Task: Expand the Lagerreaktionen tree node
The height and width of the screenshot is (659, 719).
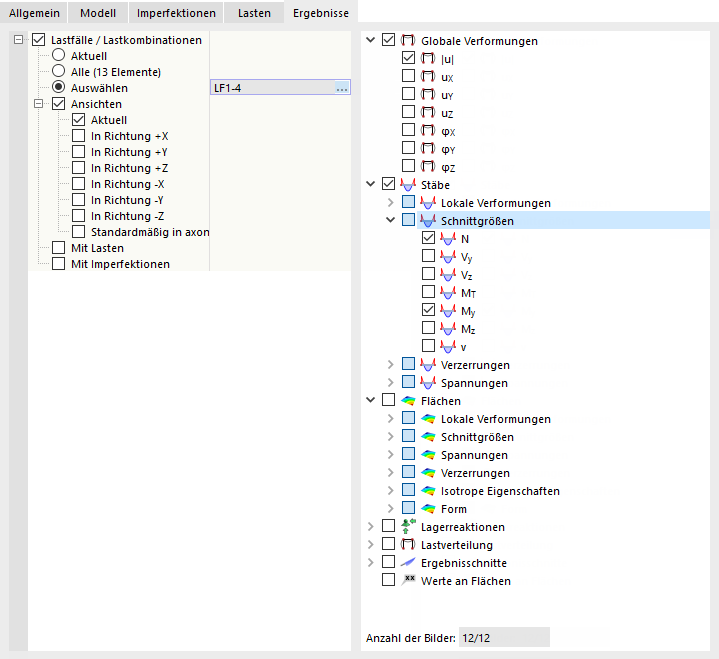Action: coord(371,526)
